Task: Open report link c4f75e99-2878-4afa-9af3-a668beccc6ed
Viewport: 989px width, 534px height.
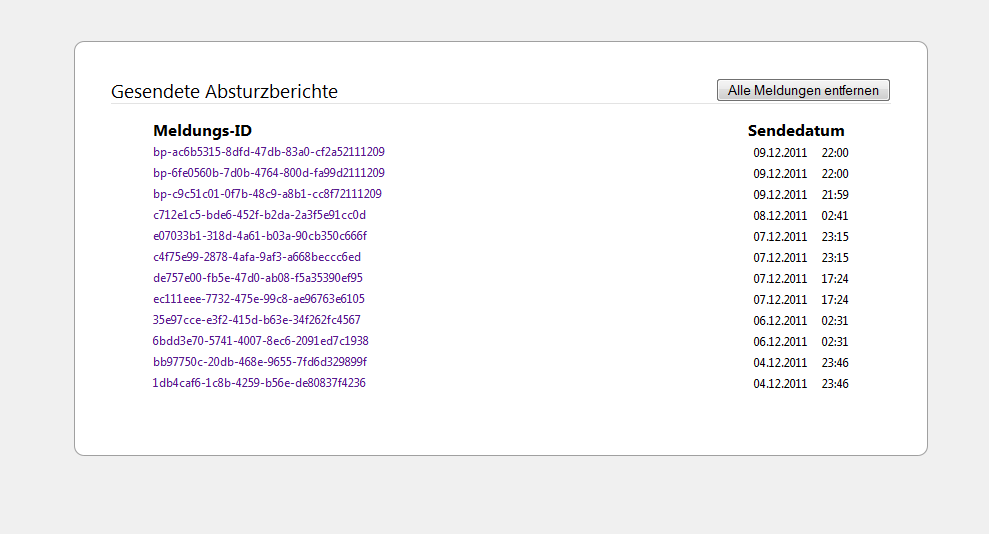Action: click(257, 257)
